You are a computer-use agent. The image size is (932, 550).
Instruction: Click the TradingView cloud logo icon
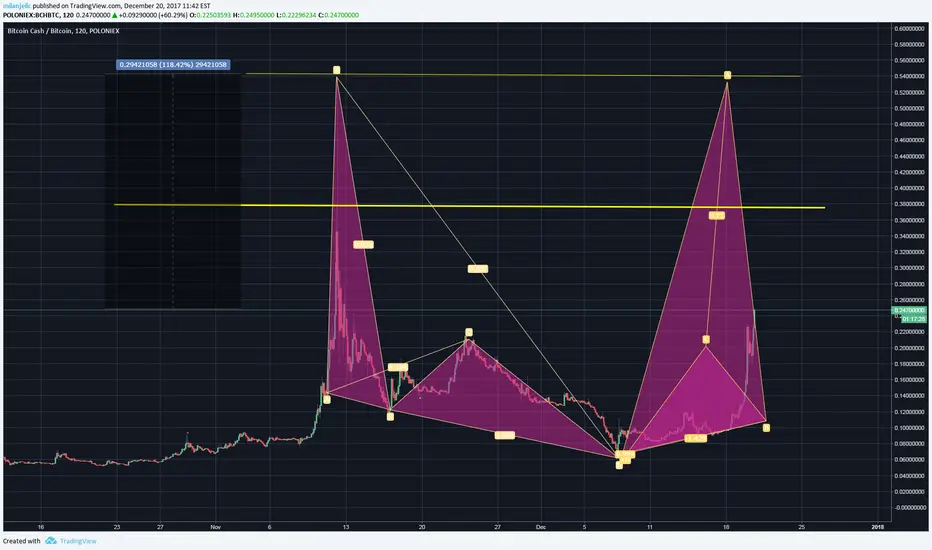coord(51,540)
